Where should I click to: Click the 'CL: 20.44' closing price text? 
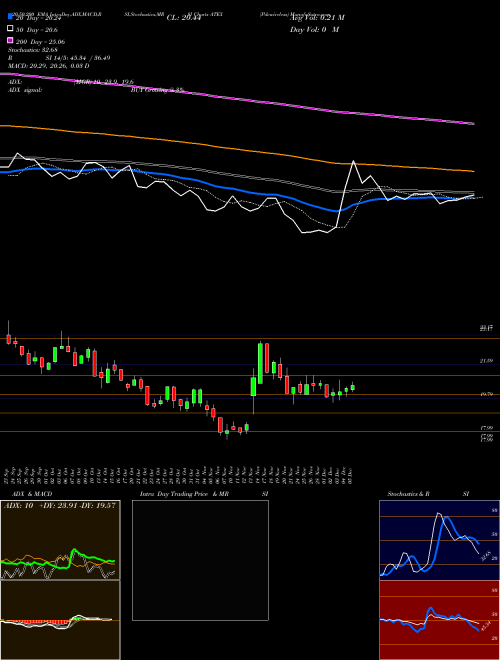click(x=183, y=18)
